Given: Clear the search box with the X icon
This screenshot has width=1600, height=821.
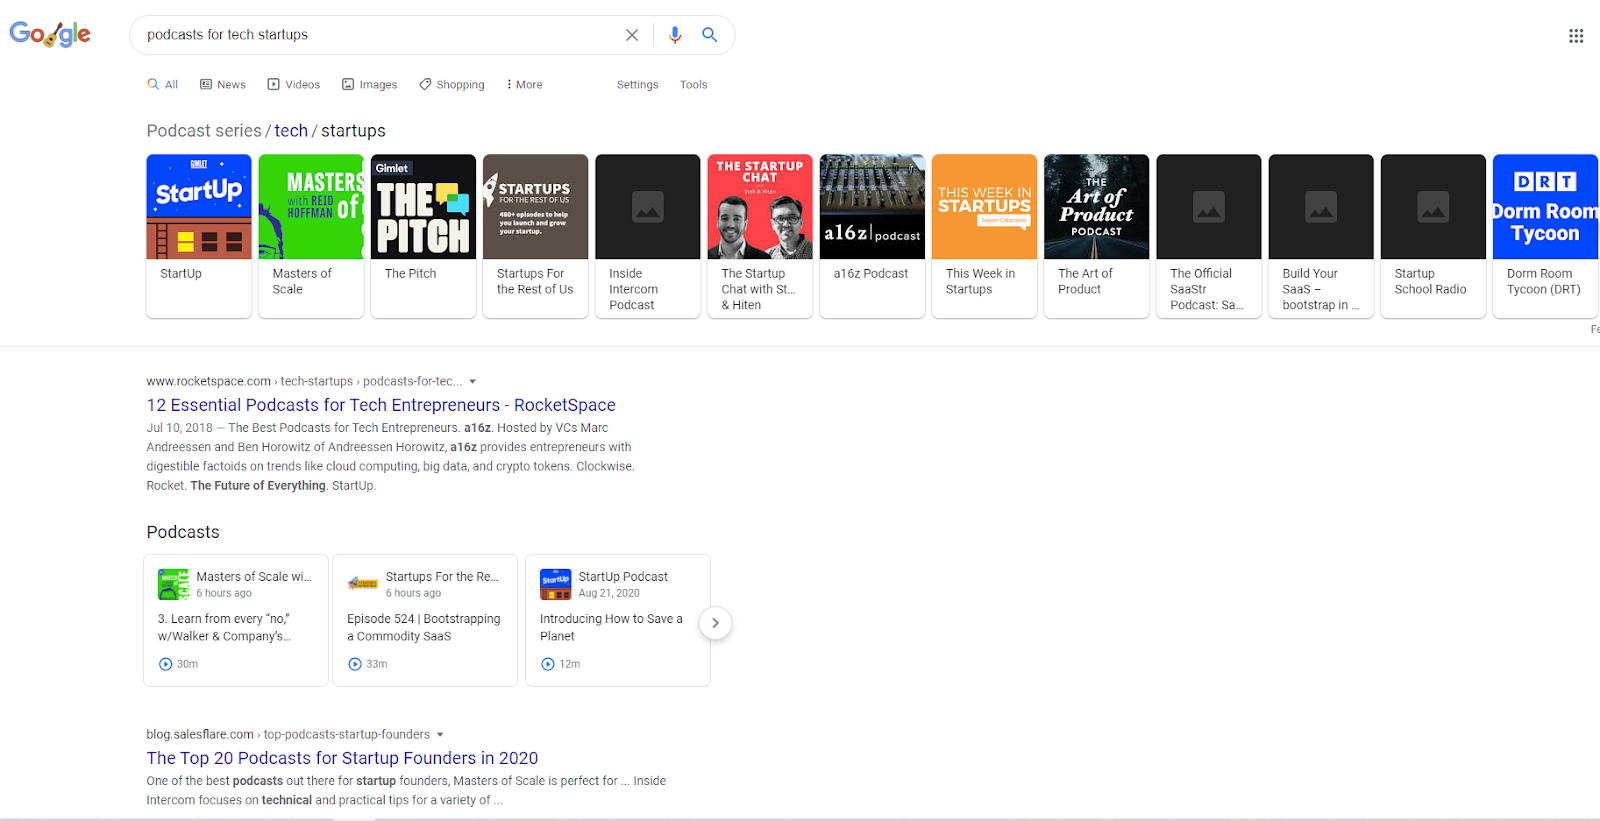Looking at the screenshot, I should tap(632, 35).
